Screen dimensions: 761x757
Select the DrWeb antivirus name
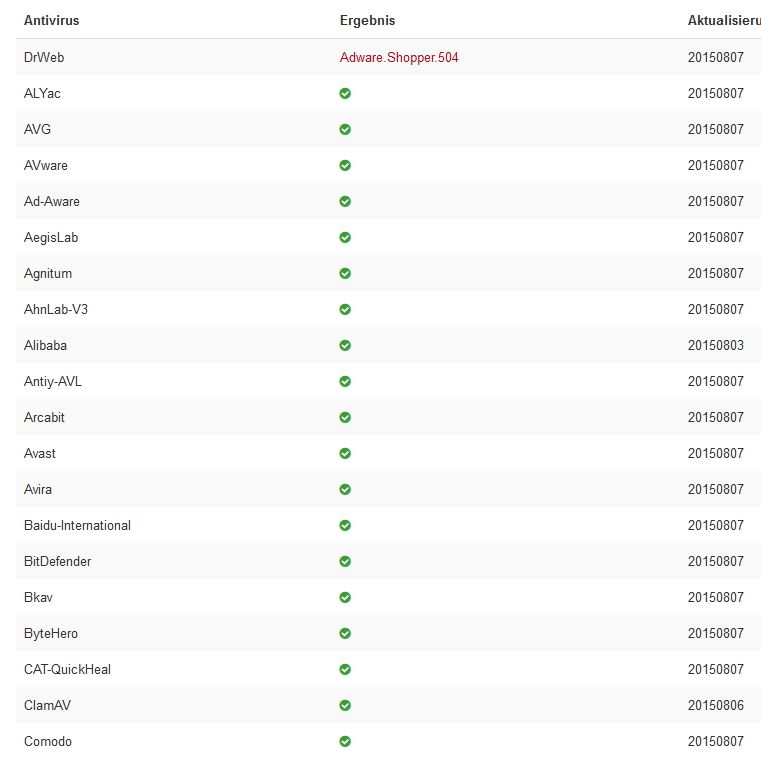click(x=44, y=57)
